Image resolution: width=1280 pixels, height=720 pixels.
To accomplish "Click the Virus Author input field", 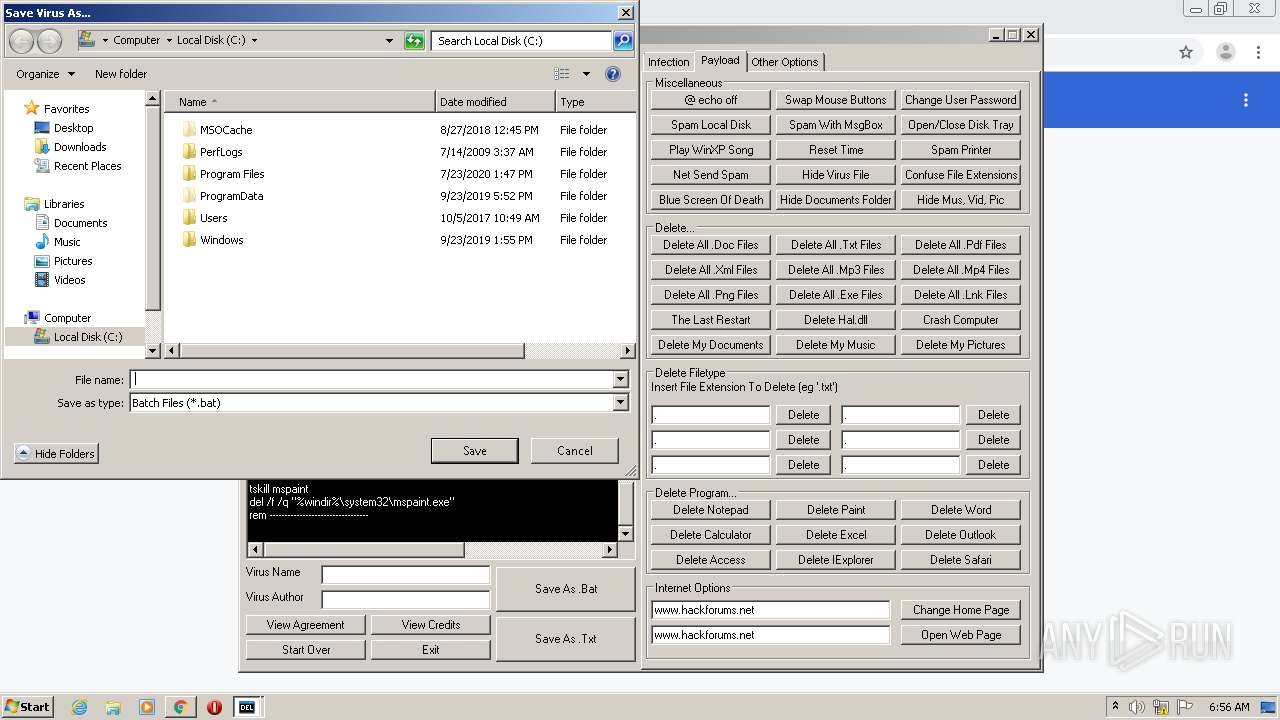I will click(406, 599).
